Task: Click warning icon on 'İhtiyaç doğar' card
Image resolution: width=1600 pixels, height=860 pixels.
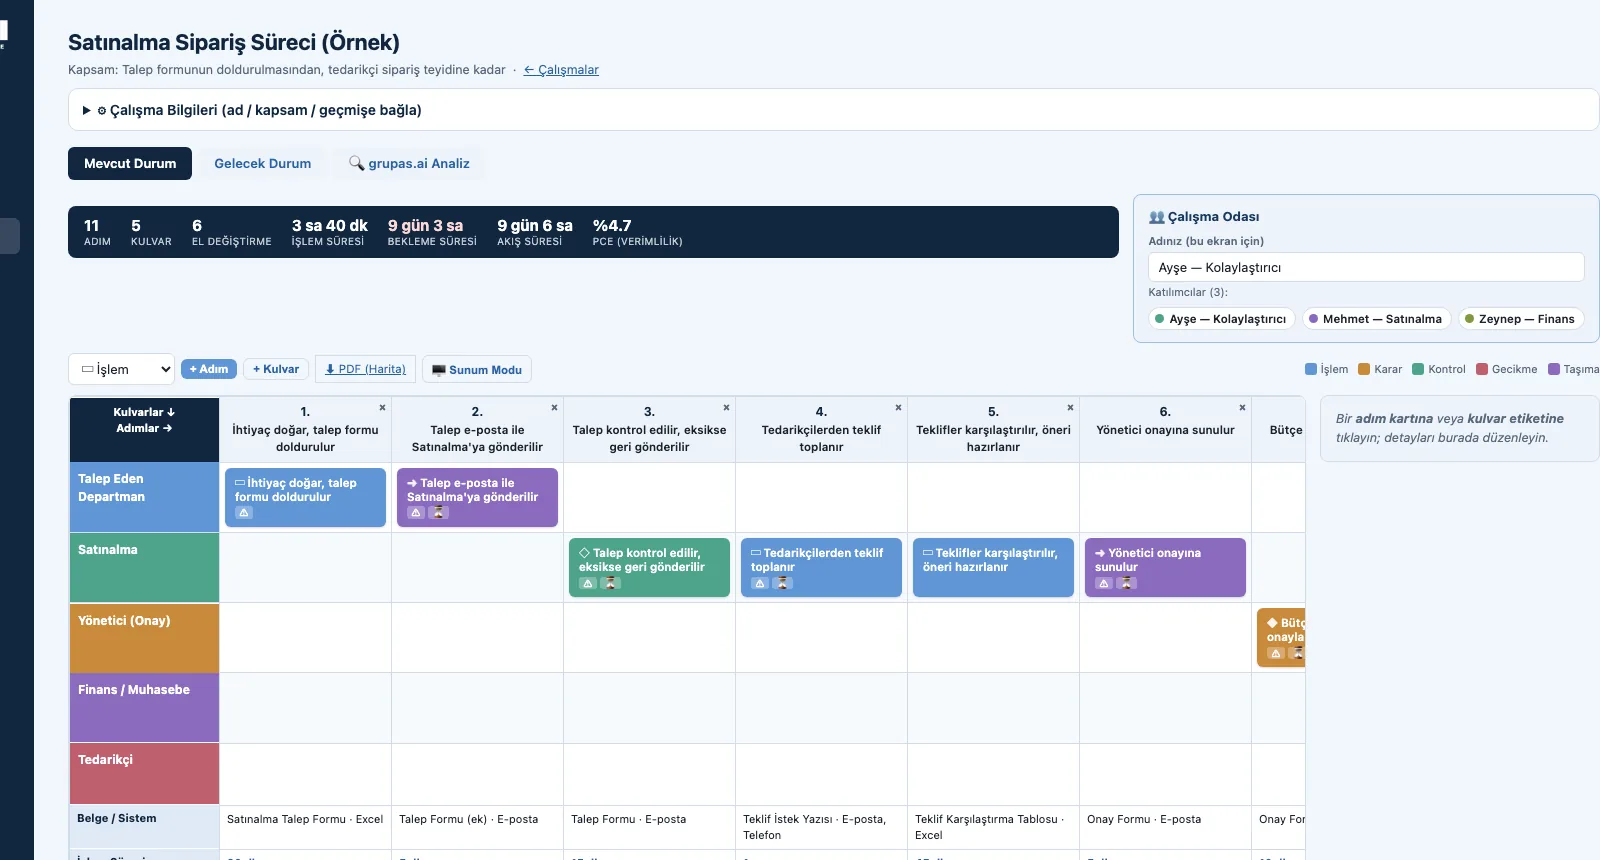Action: click(244, 513)
